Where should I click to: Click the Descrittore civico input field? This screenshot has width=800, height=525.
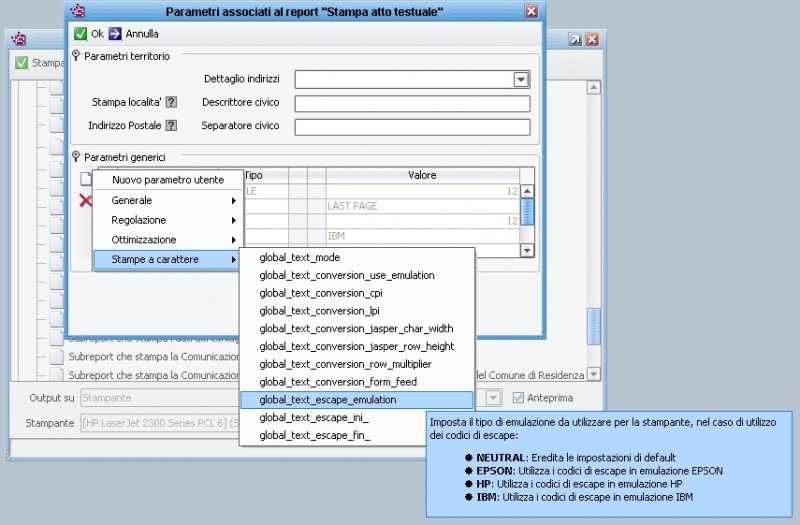[x=412, y=103]
